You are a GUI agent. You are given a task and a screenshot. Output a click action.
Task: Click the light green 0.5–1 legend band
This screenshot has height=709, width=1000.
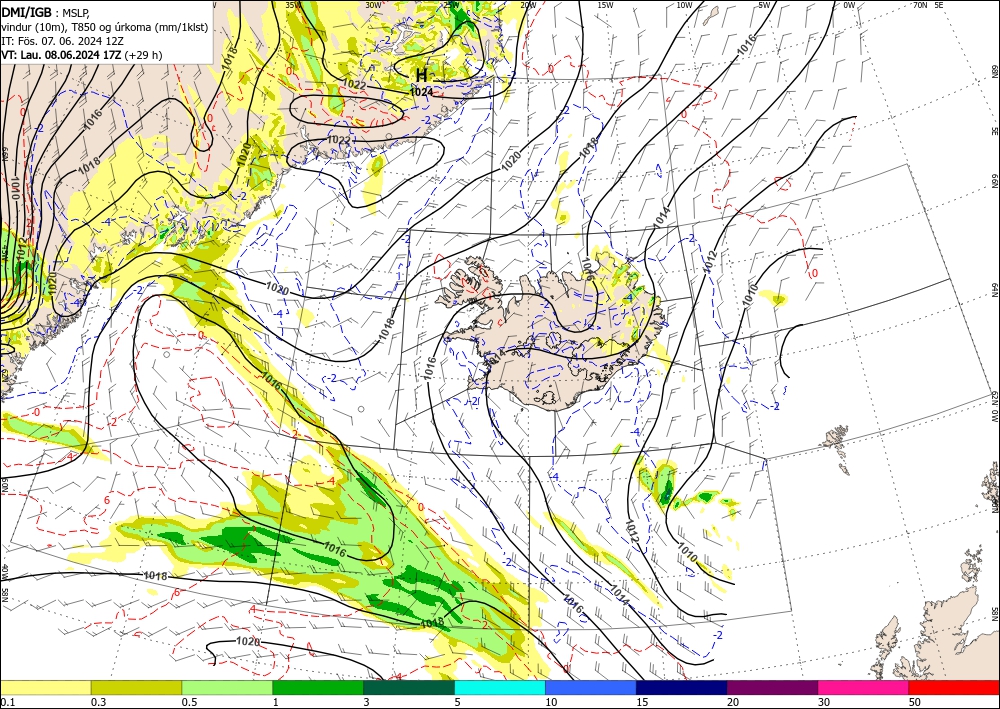coord(227,687)
